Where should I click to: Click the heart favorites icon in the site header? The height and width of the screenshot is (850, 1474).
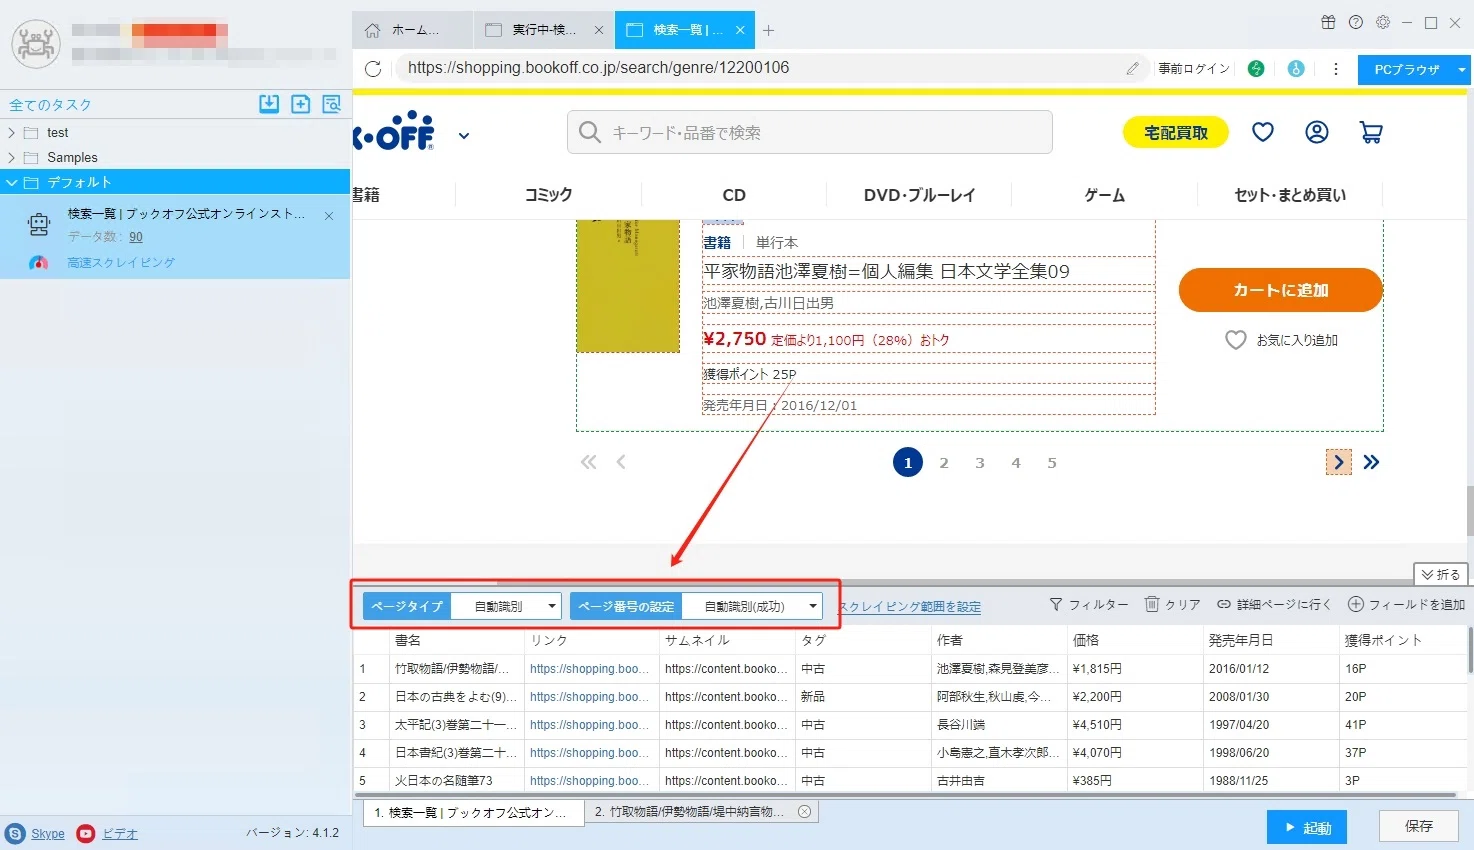(x=1263, y=132)
